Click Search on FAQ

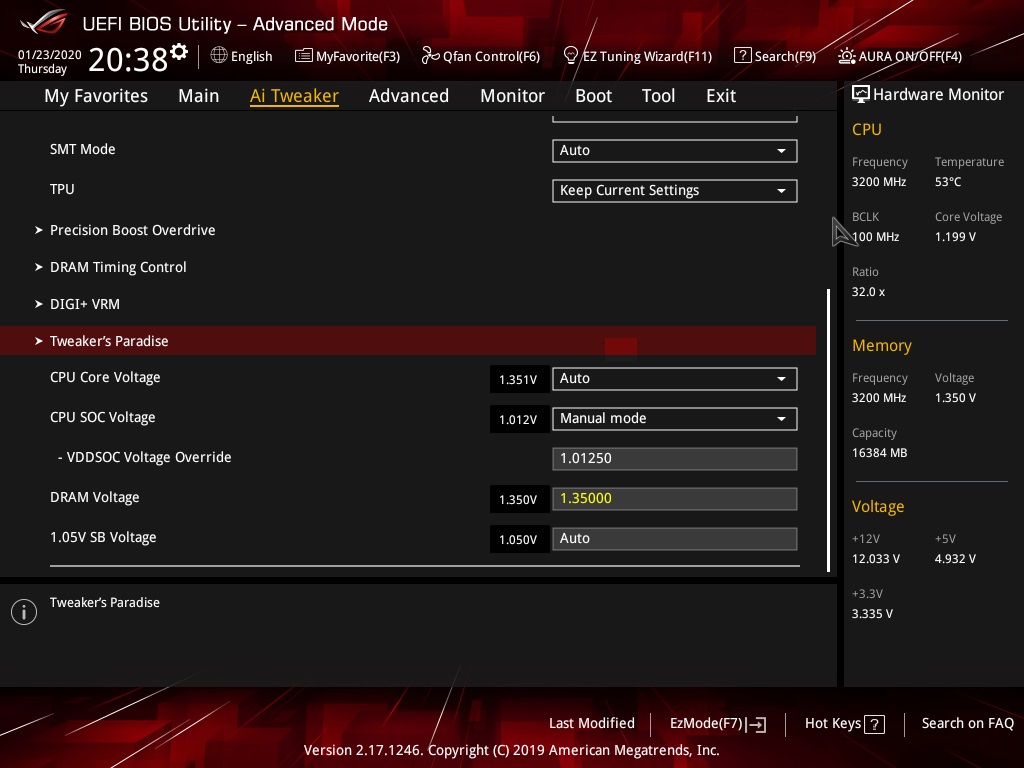click(x=968, y=724)
